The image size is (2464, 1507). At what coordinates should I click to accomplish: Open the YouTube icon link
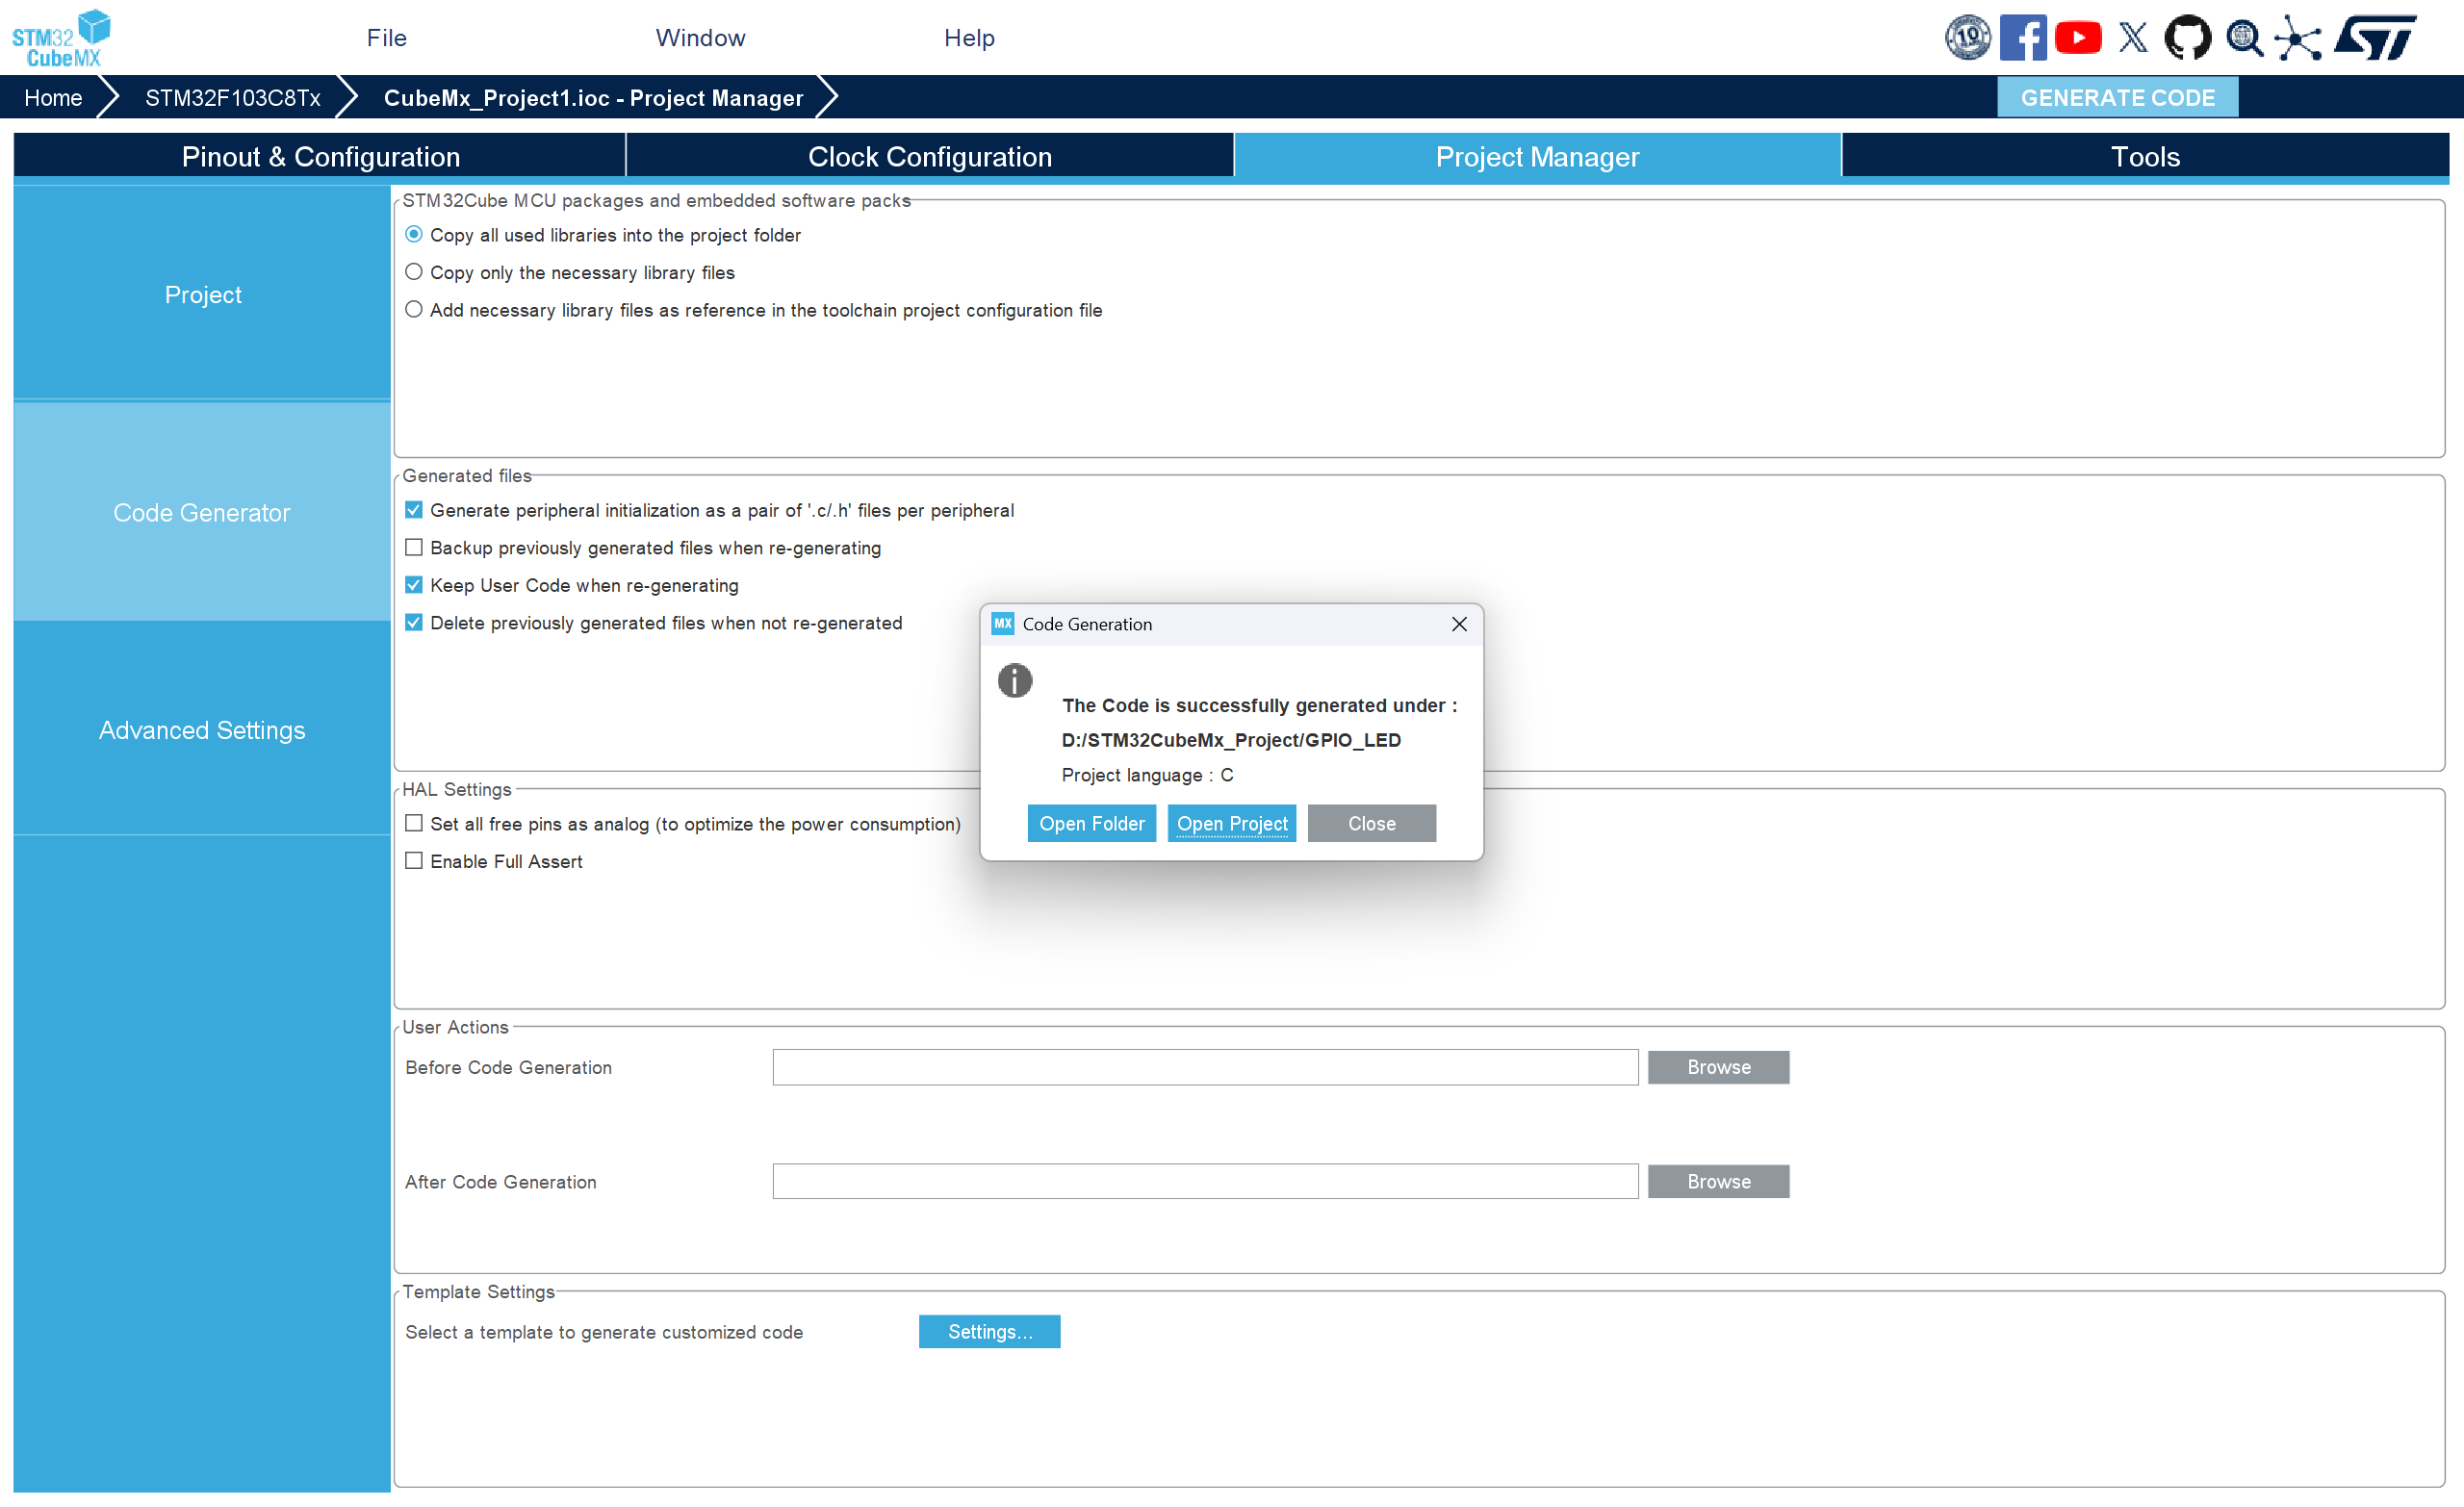2078,38
